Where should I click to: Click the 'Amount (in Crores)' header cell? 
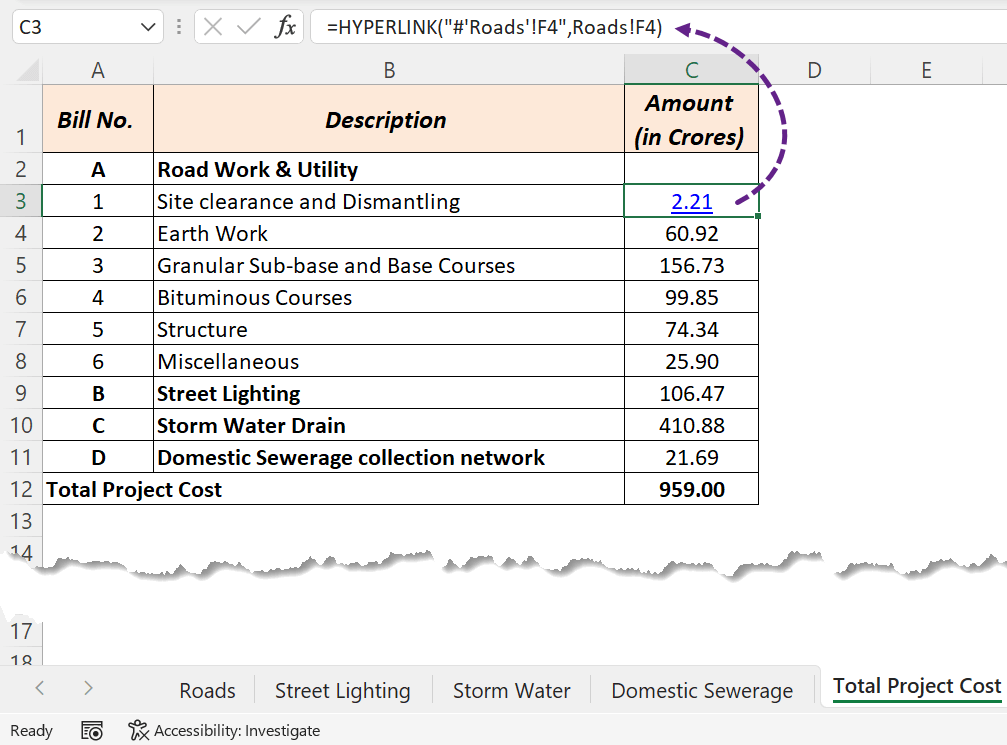(692, 119)
